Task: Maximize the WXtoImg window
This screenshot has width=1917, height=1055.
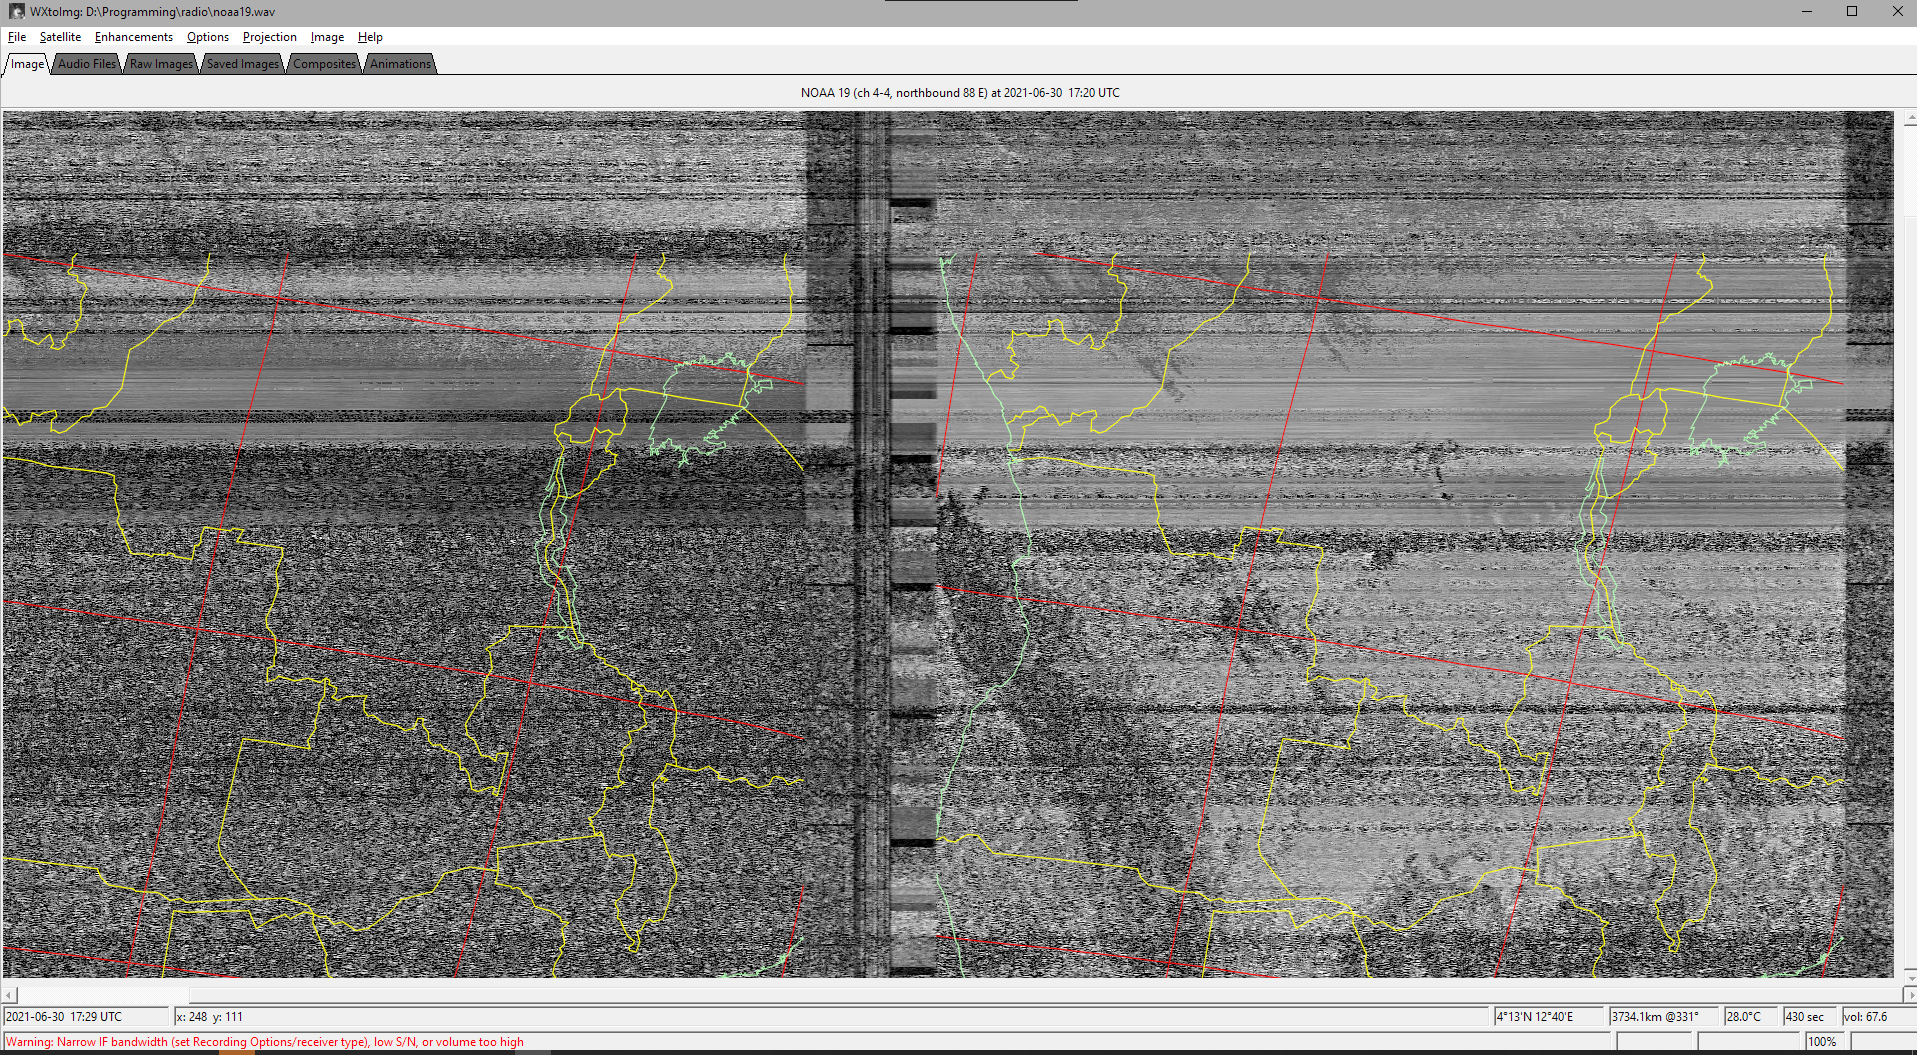Action: pos(1852,12)
